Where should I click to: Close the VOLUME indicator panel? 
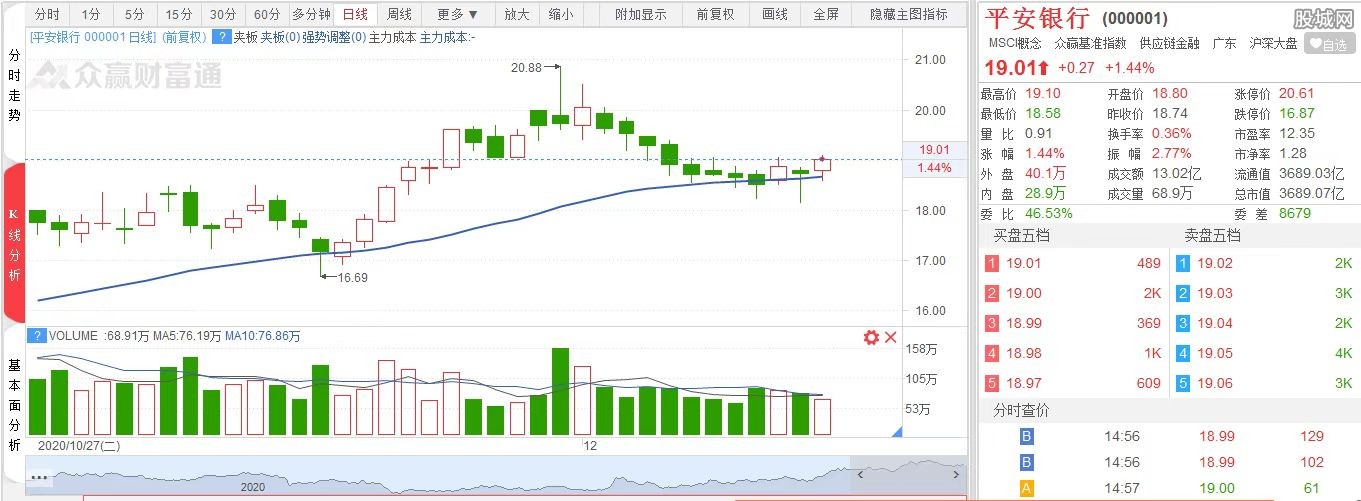[x=890, y=338]
